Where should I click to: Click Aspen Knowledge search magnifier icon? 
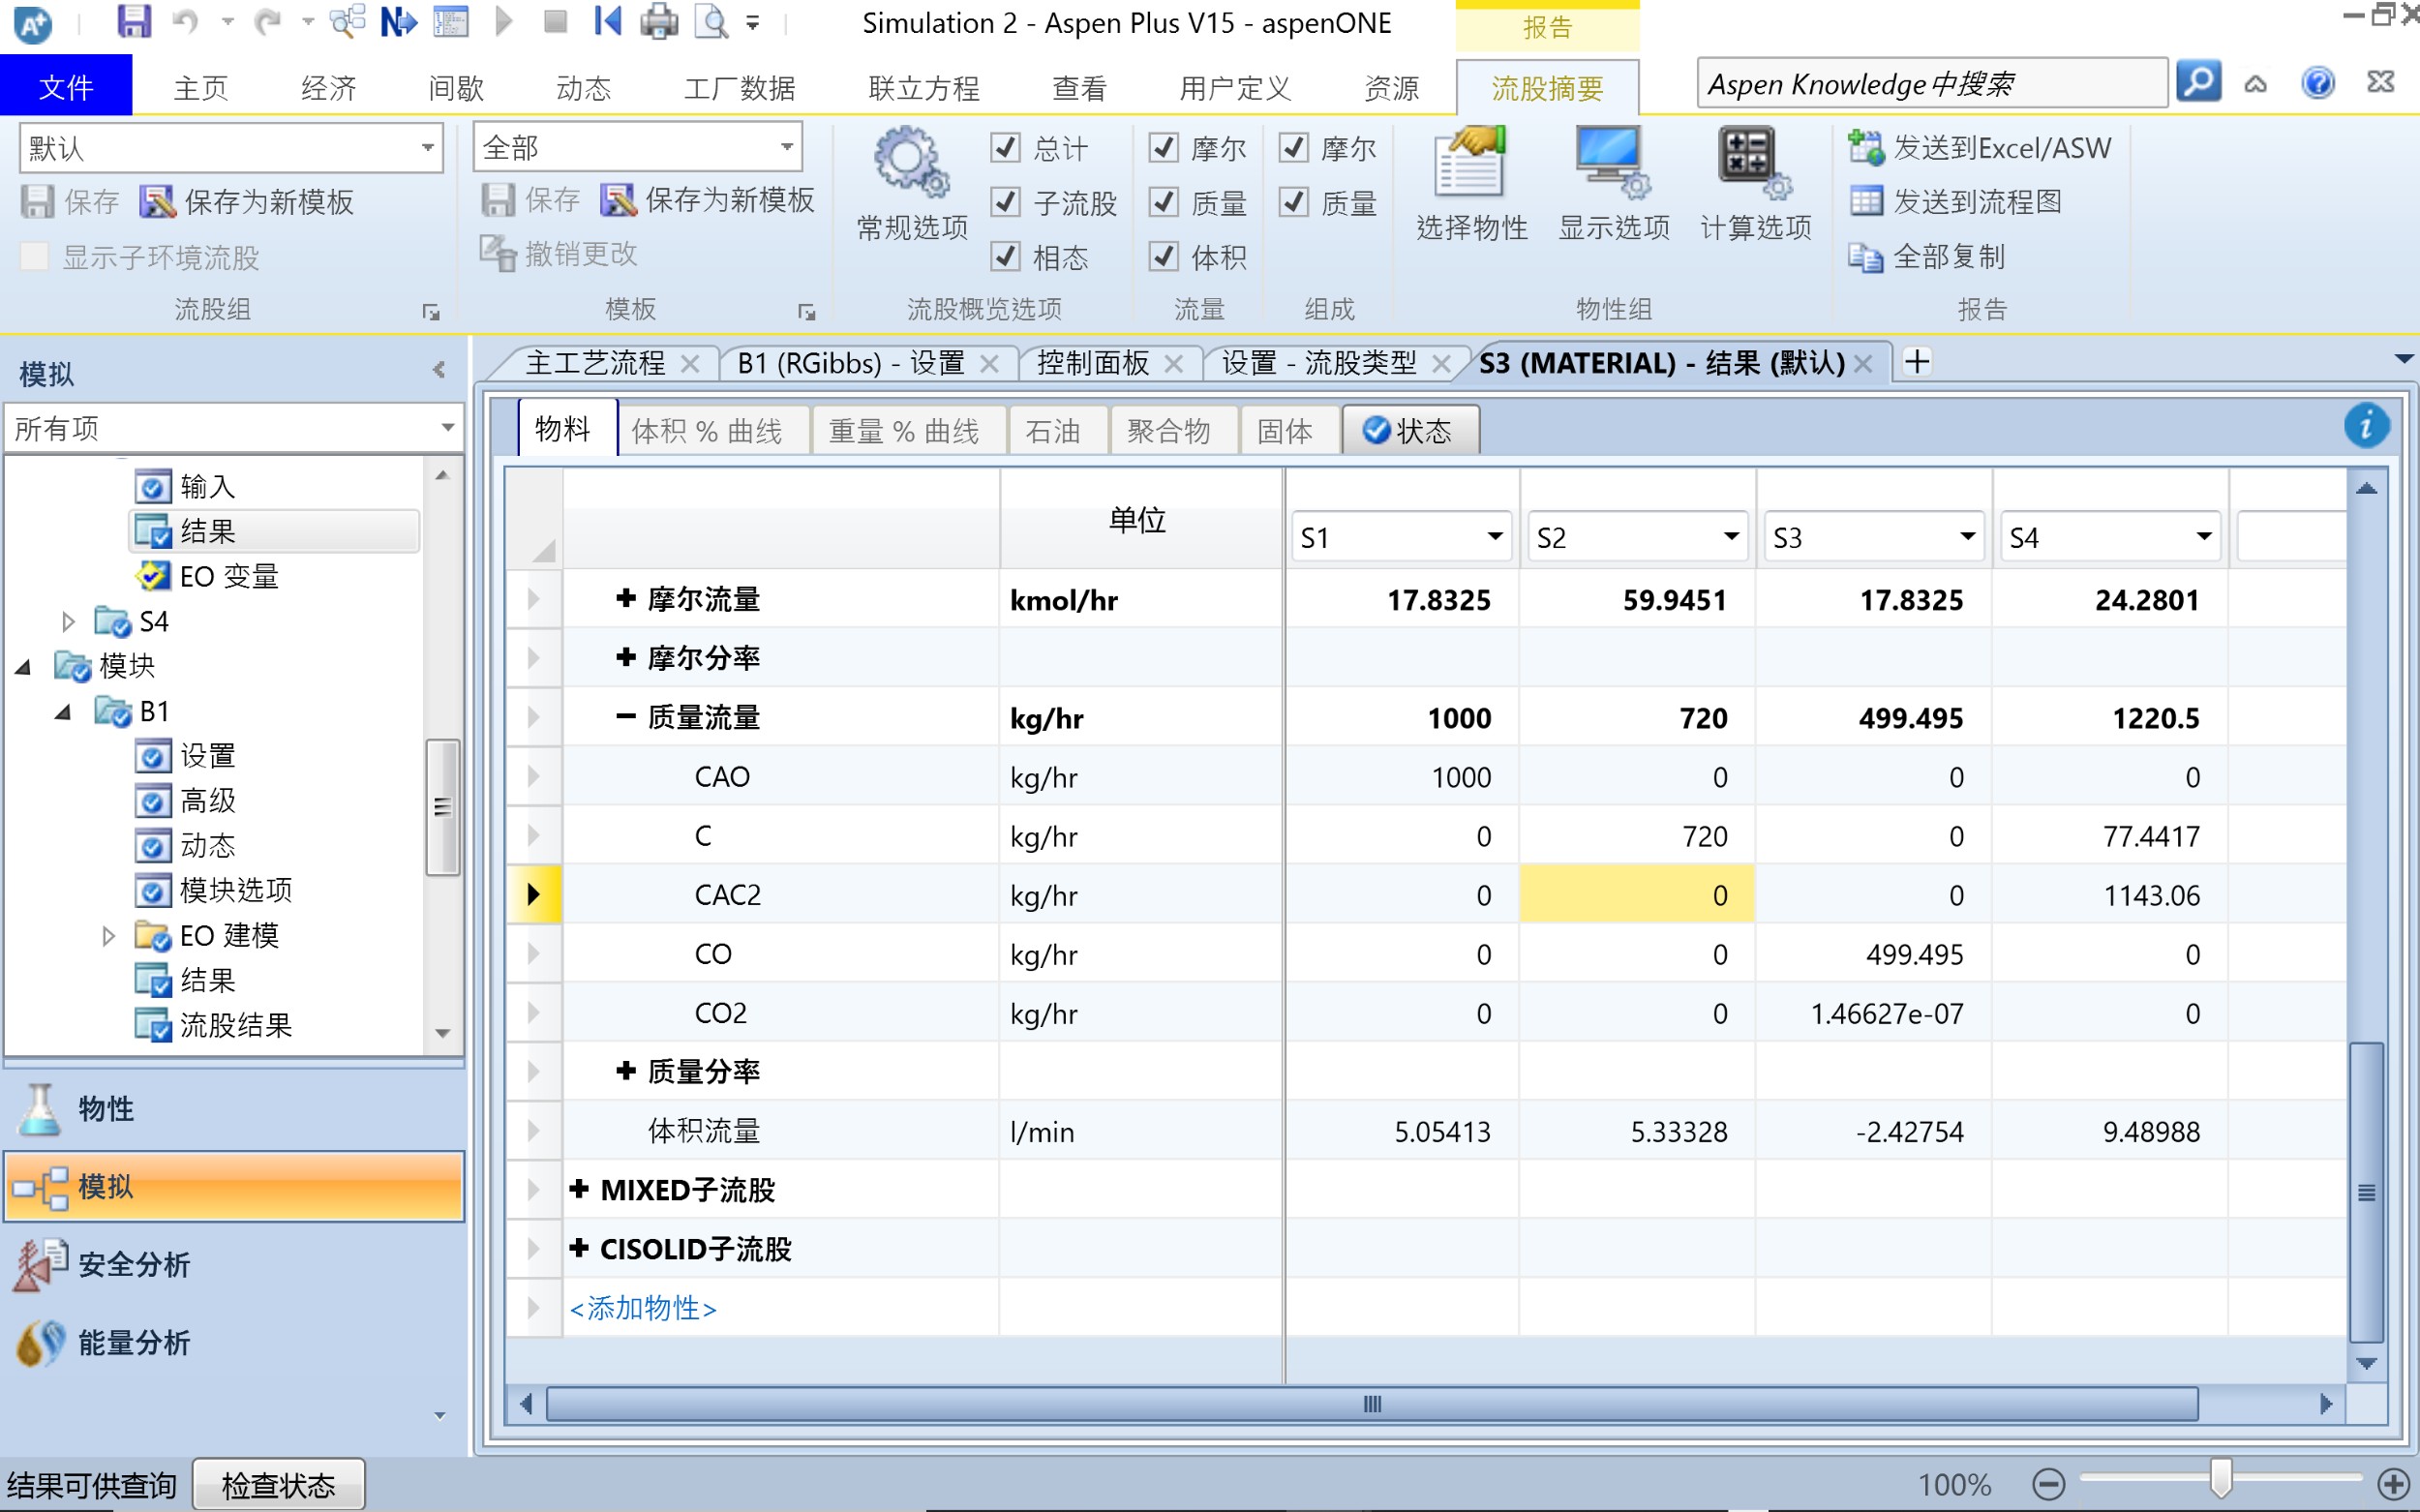[x=2197, y=83]
